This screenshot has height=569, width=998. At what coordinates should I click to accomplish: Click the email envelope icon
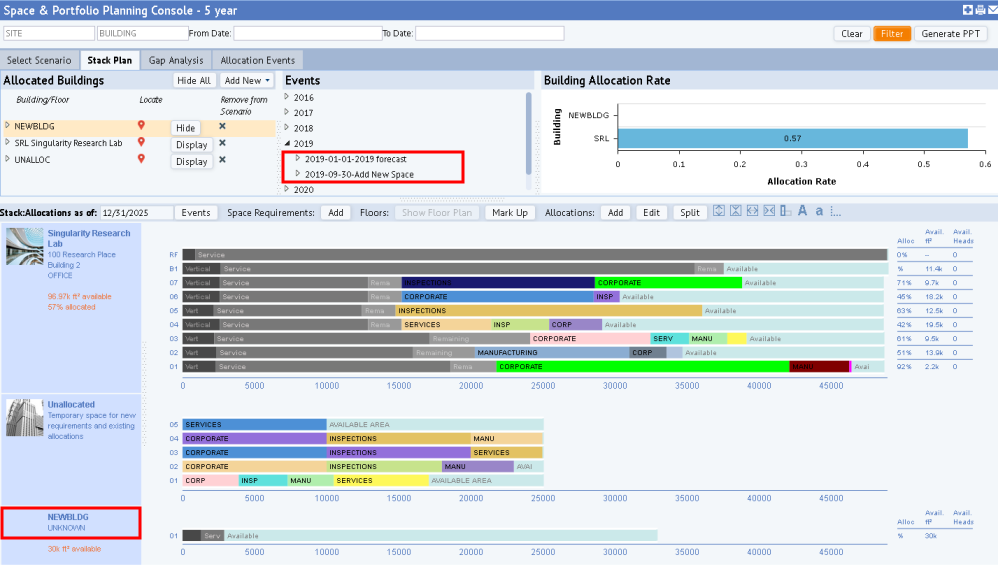coord(991,10)
